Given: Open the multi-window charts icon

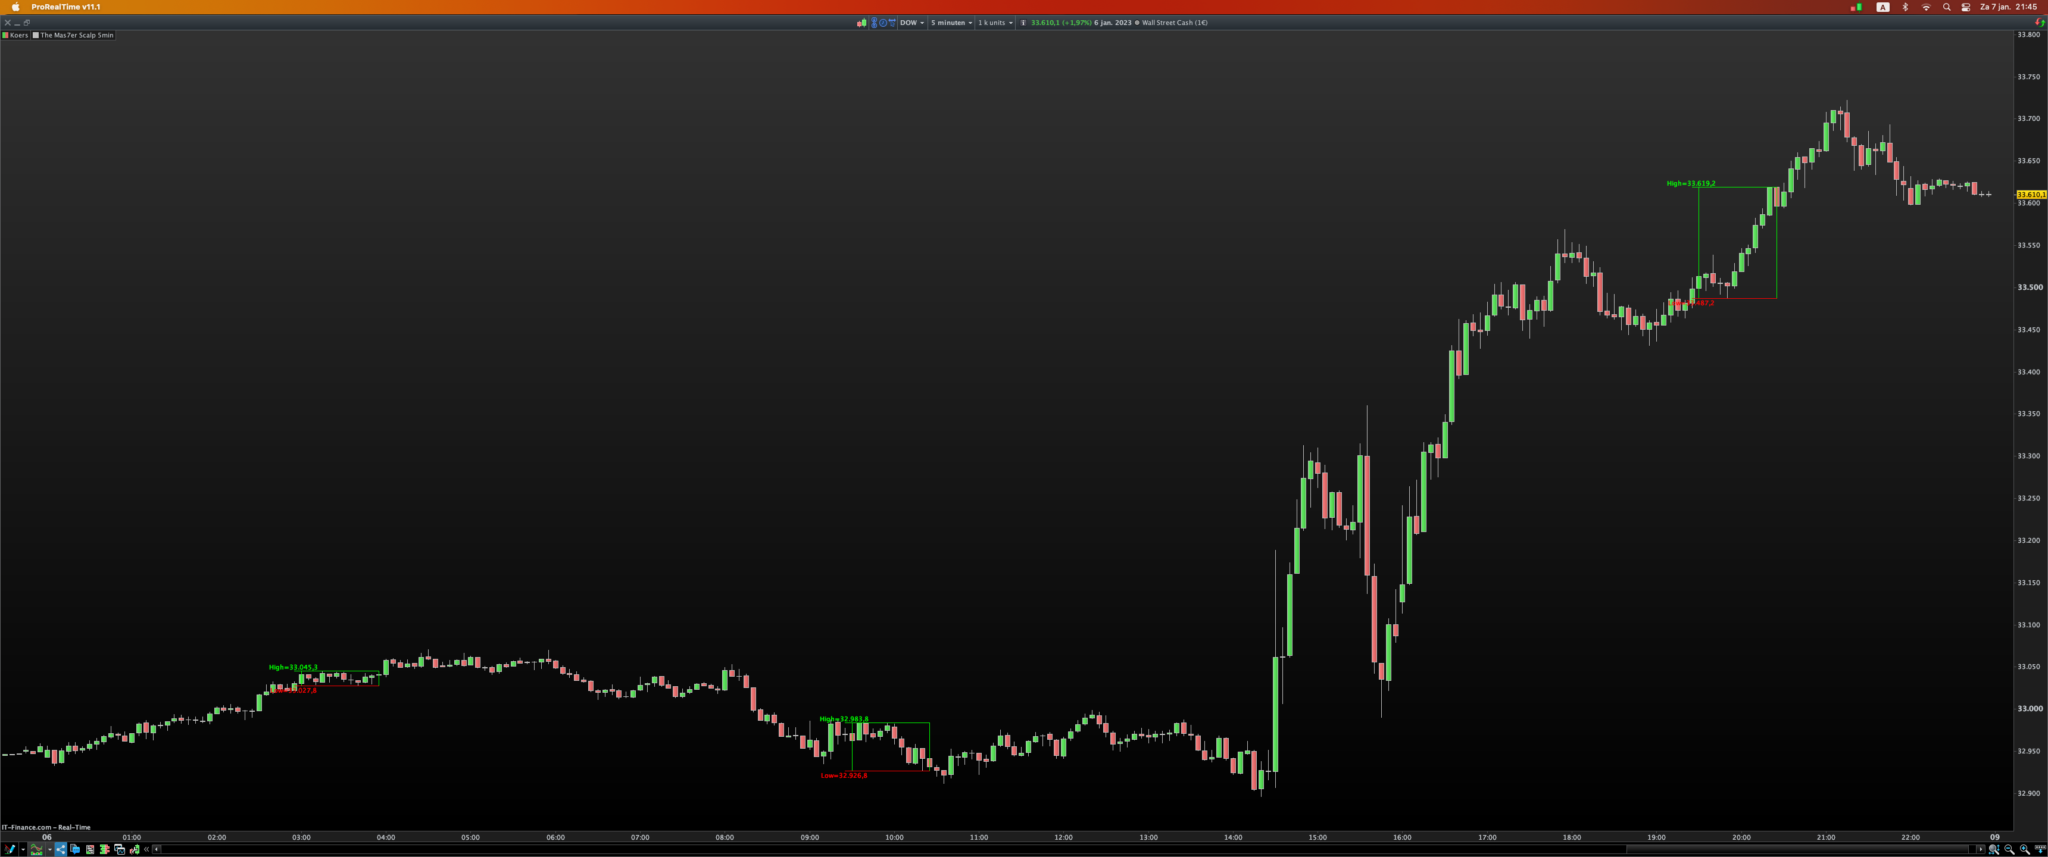Looking at the screenshot, I should 120,849.
